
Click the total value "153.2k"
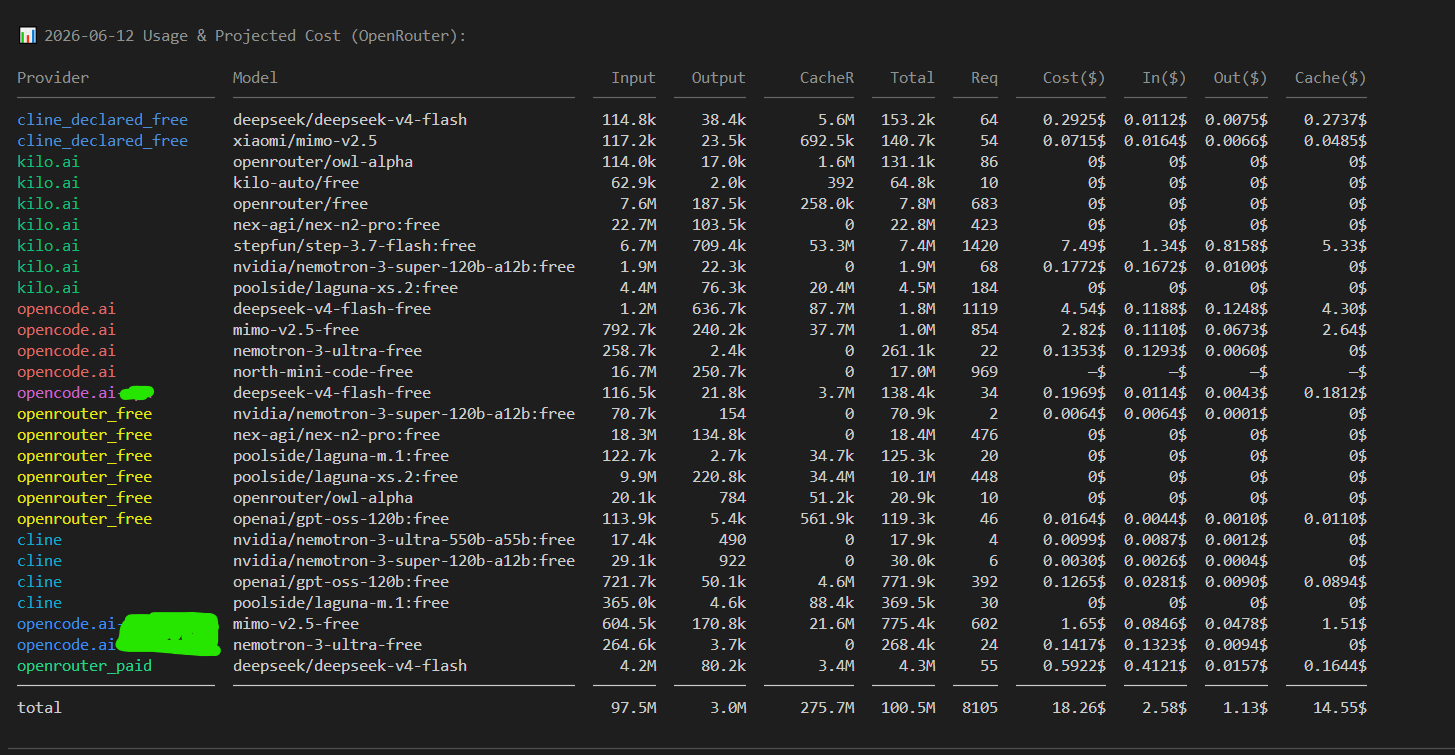point(908,120)
